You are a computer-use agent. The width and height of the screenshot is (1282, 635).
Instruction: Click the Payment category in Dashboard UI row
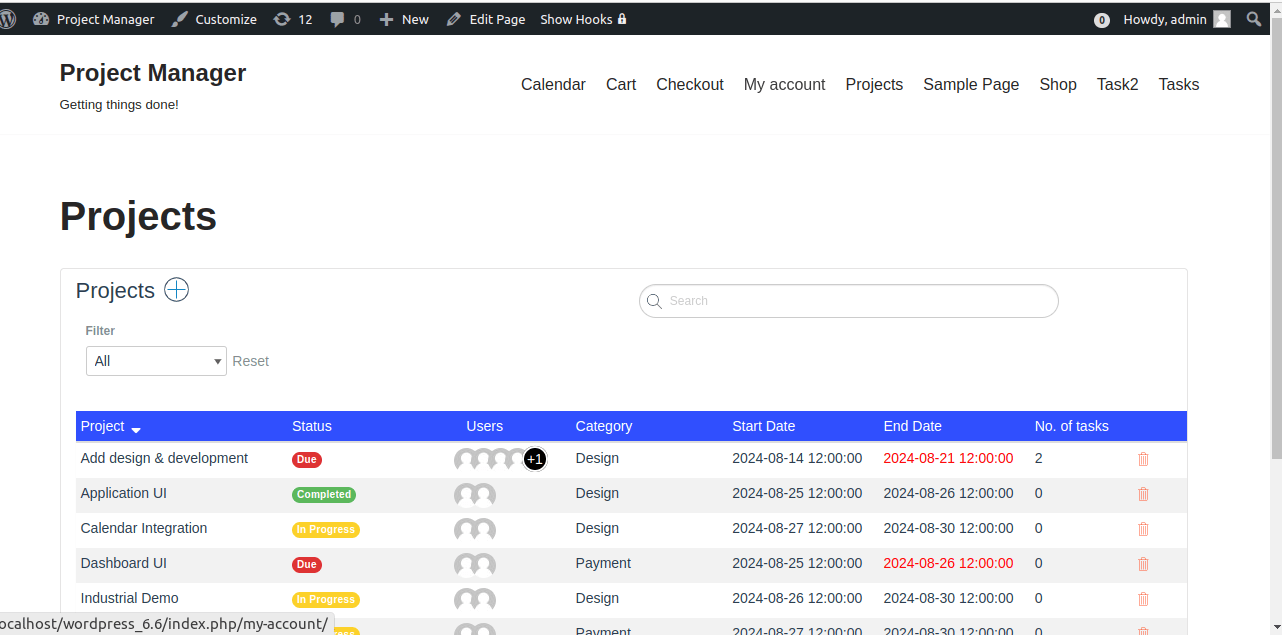pyautogui.click(x=603, y=563)
